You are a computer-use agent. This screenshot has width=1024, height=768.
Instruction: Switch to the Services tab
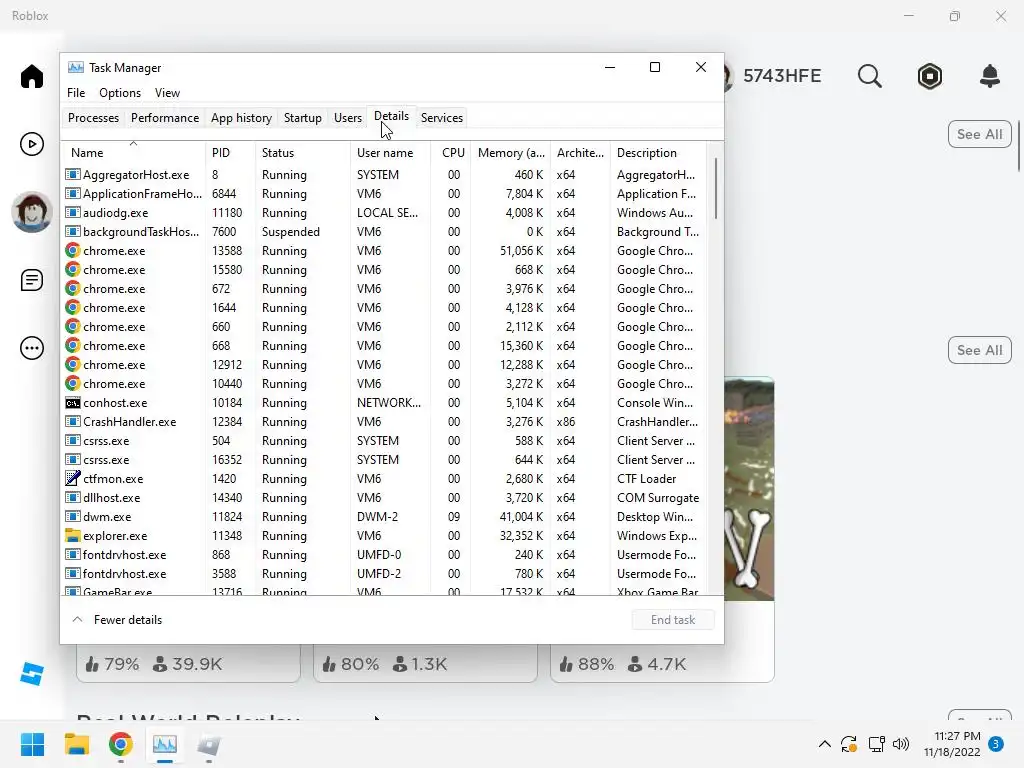[x=441, y=118]
